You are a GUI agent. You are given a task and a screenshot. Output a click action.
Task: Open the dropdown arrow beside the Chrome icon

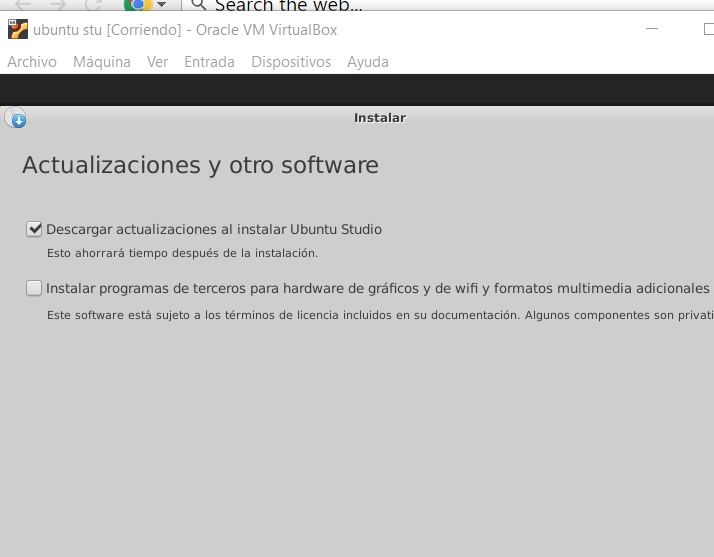coord(161,5)
